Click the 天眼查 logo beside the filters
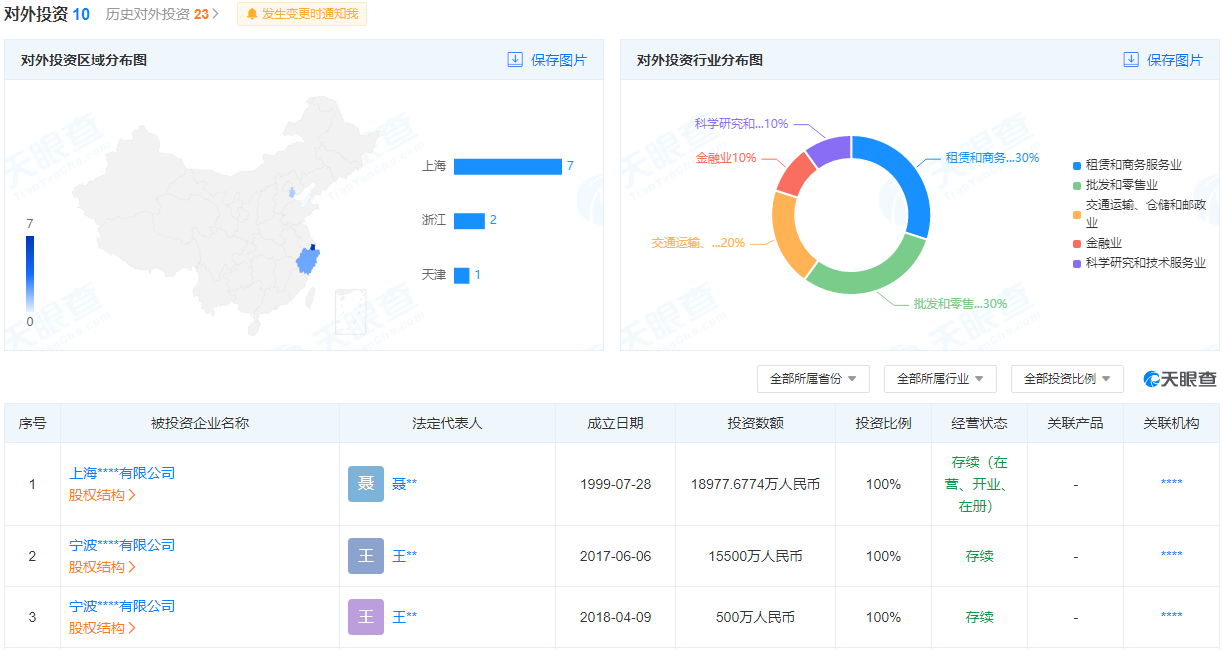Screen dimensions: 1223x650 tap(1180, 379)
